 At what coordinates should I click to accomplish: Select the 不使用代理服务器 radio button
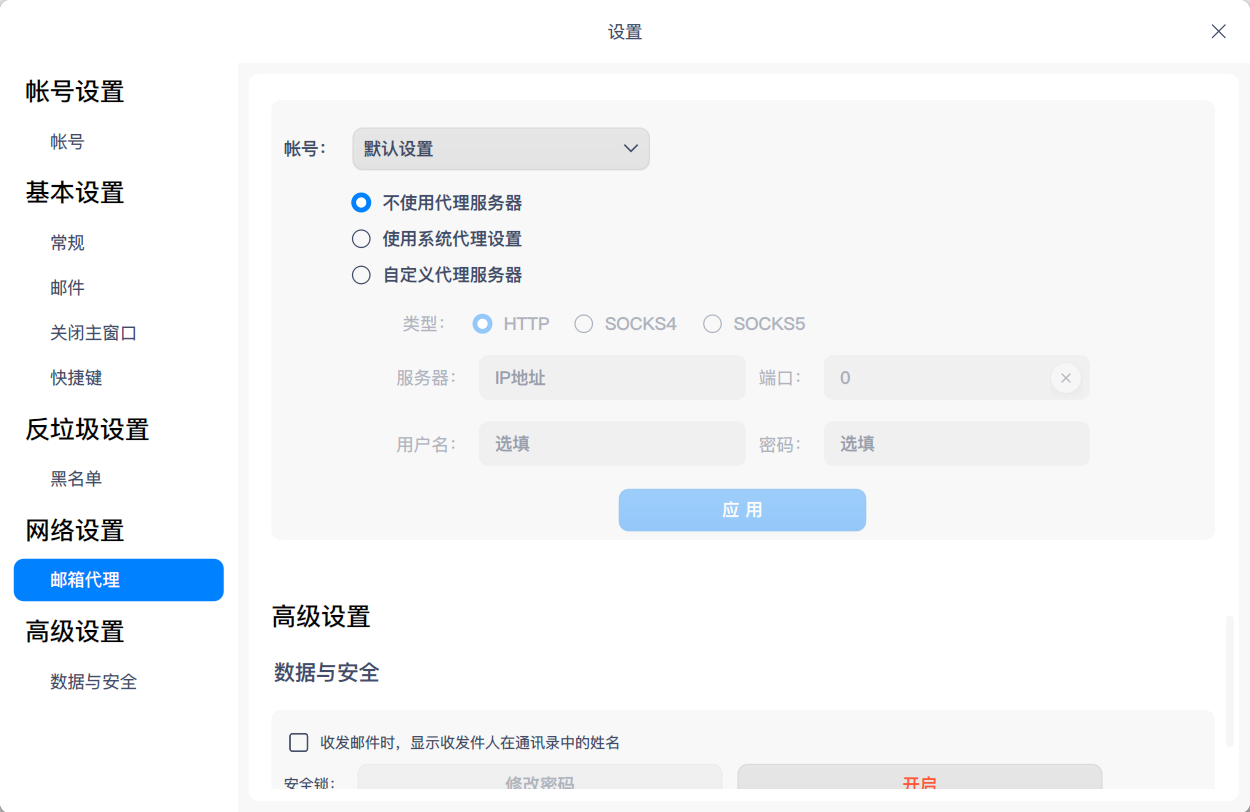click(x=361, y=202)
